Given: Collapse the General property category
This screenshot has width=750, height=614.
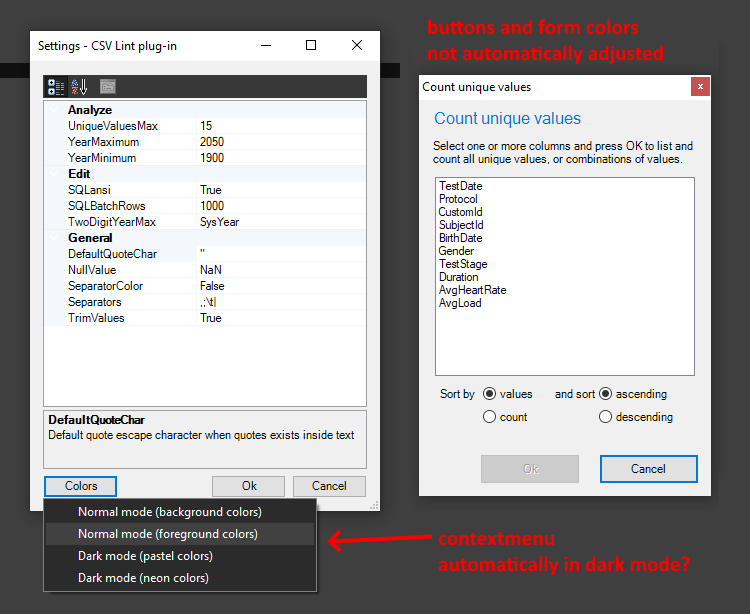Looking at the screenshot, I should click(x=56, y=238).
